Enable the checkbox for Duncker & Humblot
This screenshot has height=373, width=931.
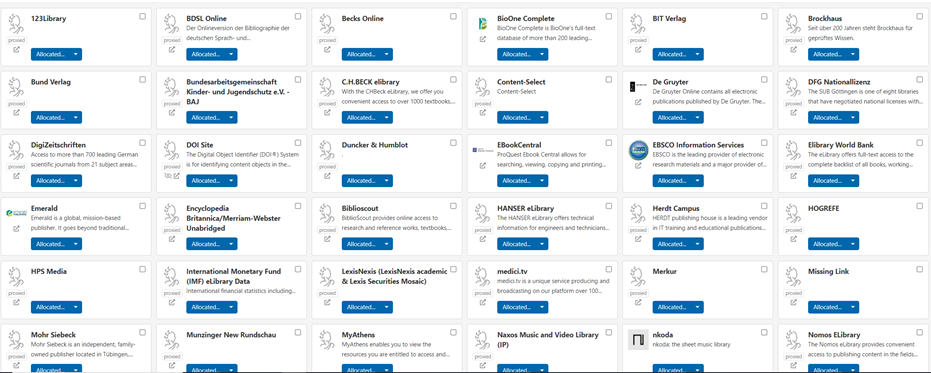454,143
